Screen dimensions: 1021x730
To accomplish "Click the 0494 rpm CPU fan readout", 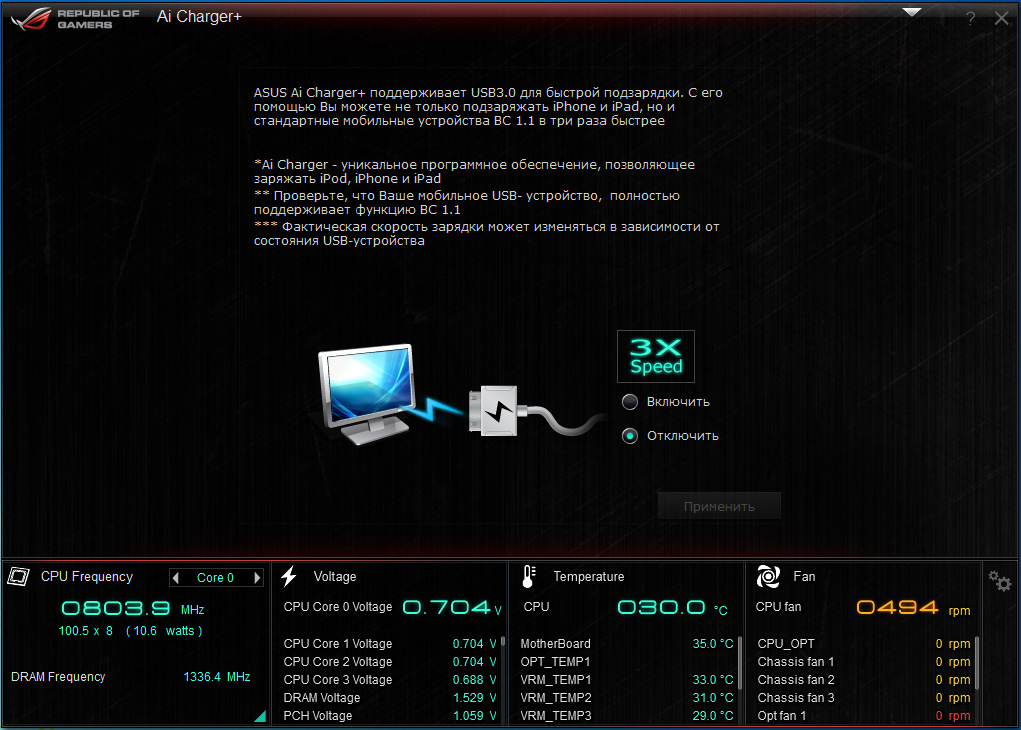I will tap(913, 608).
